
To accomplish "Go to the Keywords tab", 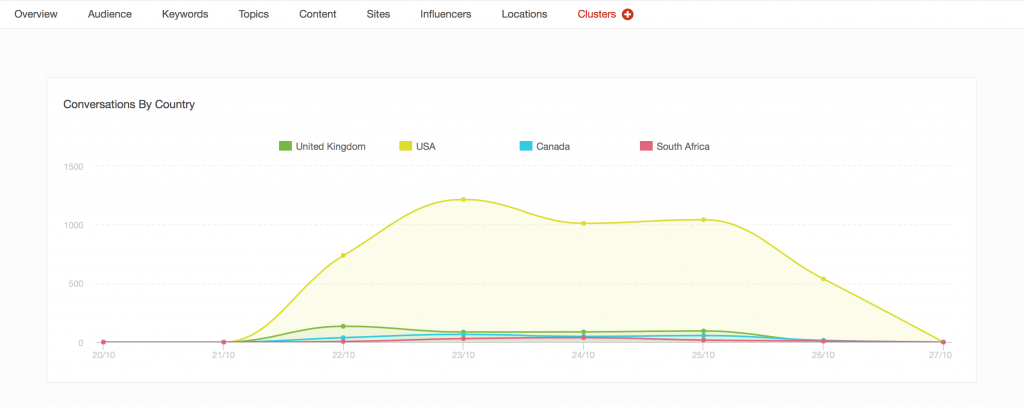I will point(185,15).
